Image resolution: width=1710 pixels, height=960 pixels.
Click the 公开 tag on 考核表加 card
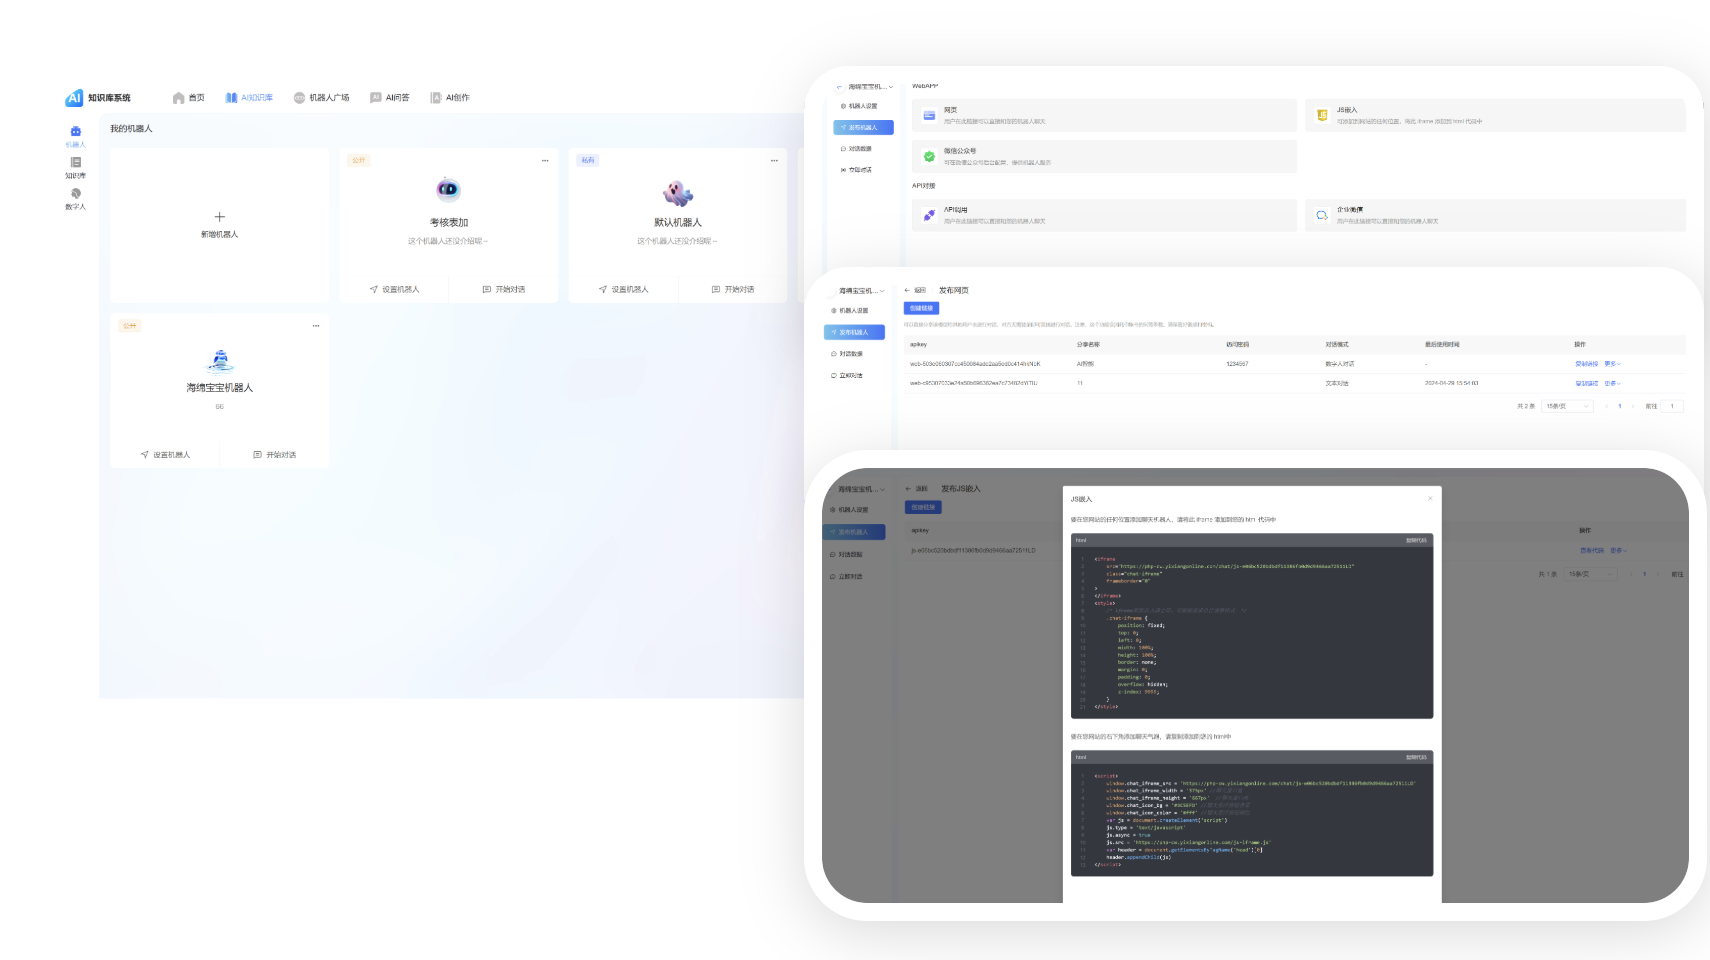click(359, 161)
